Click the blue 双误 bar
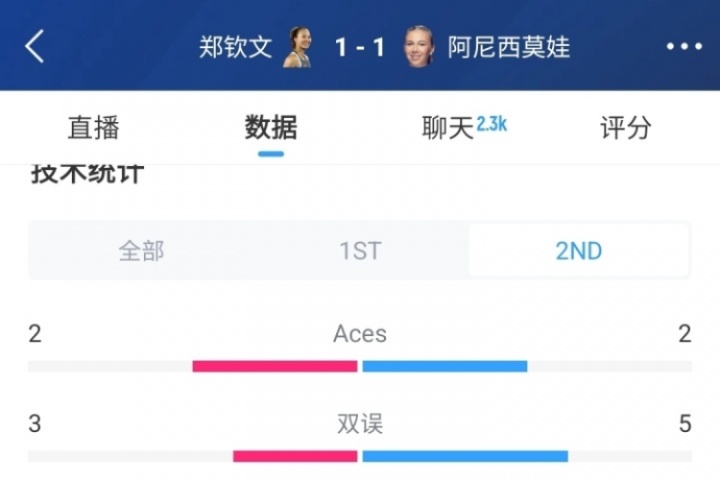Screen dimensions: 720x480 tap(465, 456)
